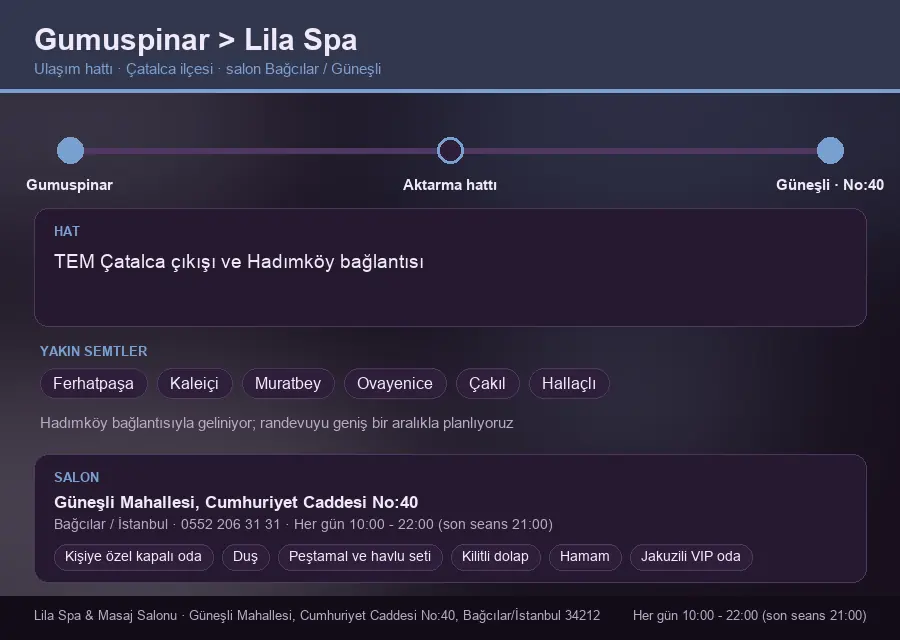Click the Jakuzili VIP oda tag

(691, 557)
